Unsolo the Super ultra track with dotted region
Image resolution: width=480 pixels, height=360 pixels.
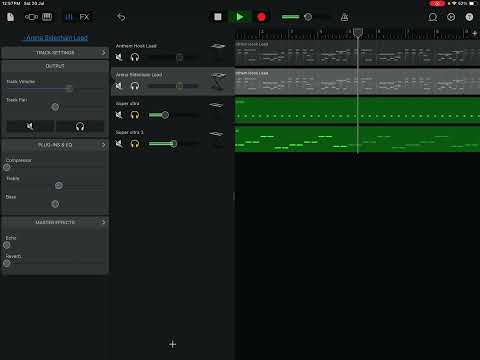[135, 115]
